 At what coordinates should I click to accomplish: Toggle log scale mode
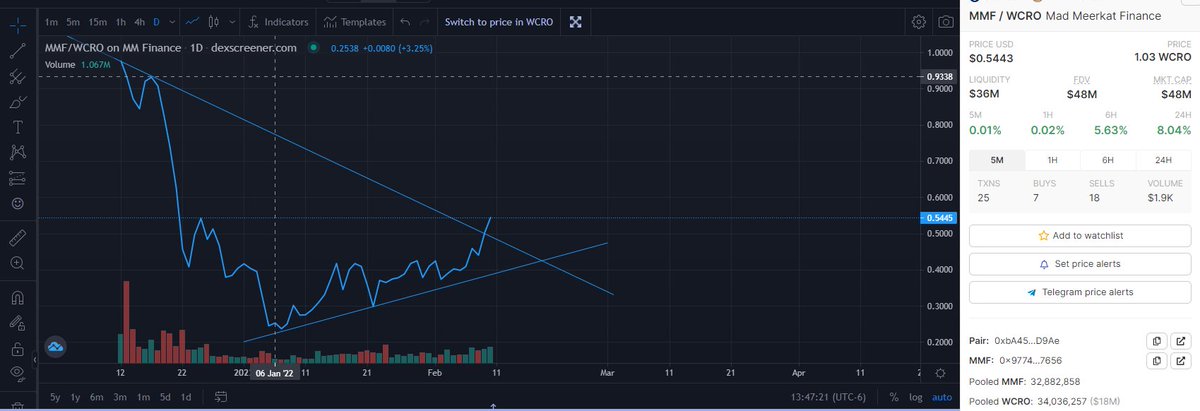tap(914, 397)
